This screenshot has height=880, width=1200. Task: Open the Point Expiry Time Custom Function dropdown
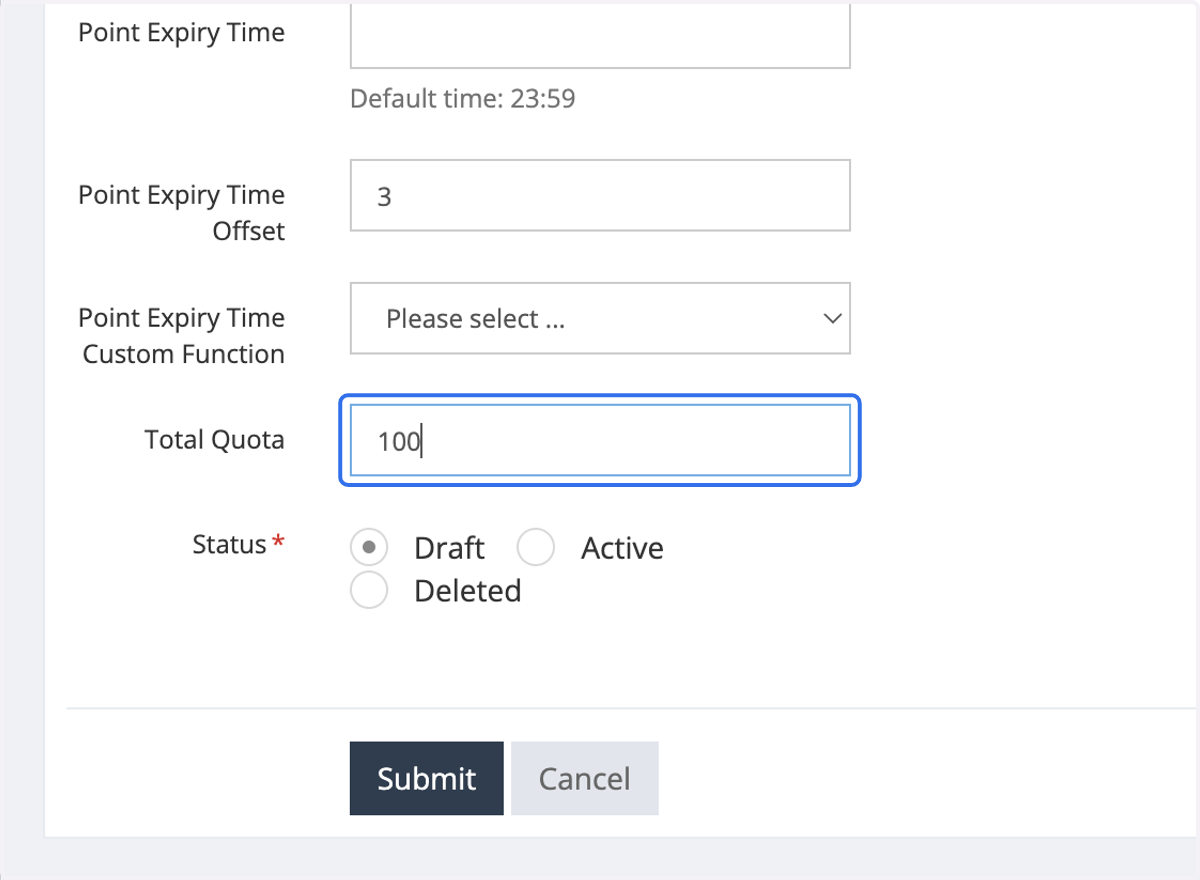pyautogui.click(x=600, y=318)
